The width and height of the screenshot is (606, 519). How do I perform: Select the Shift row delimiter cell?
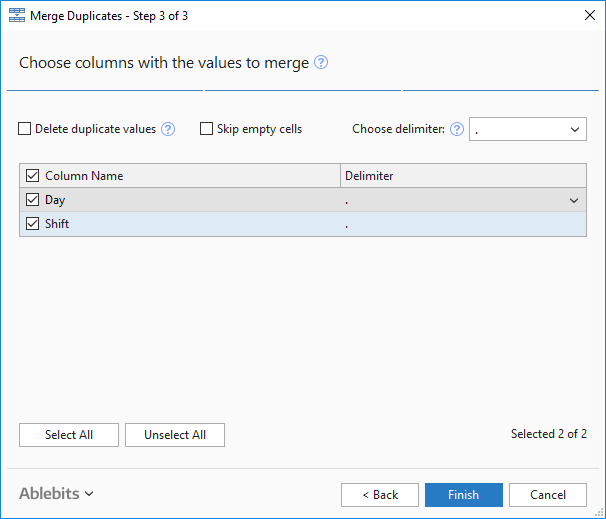[463, 224]
